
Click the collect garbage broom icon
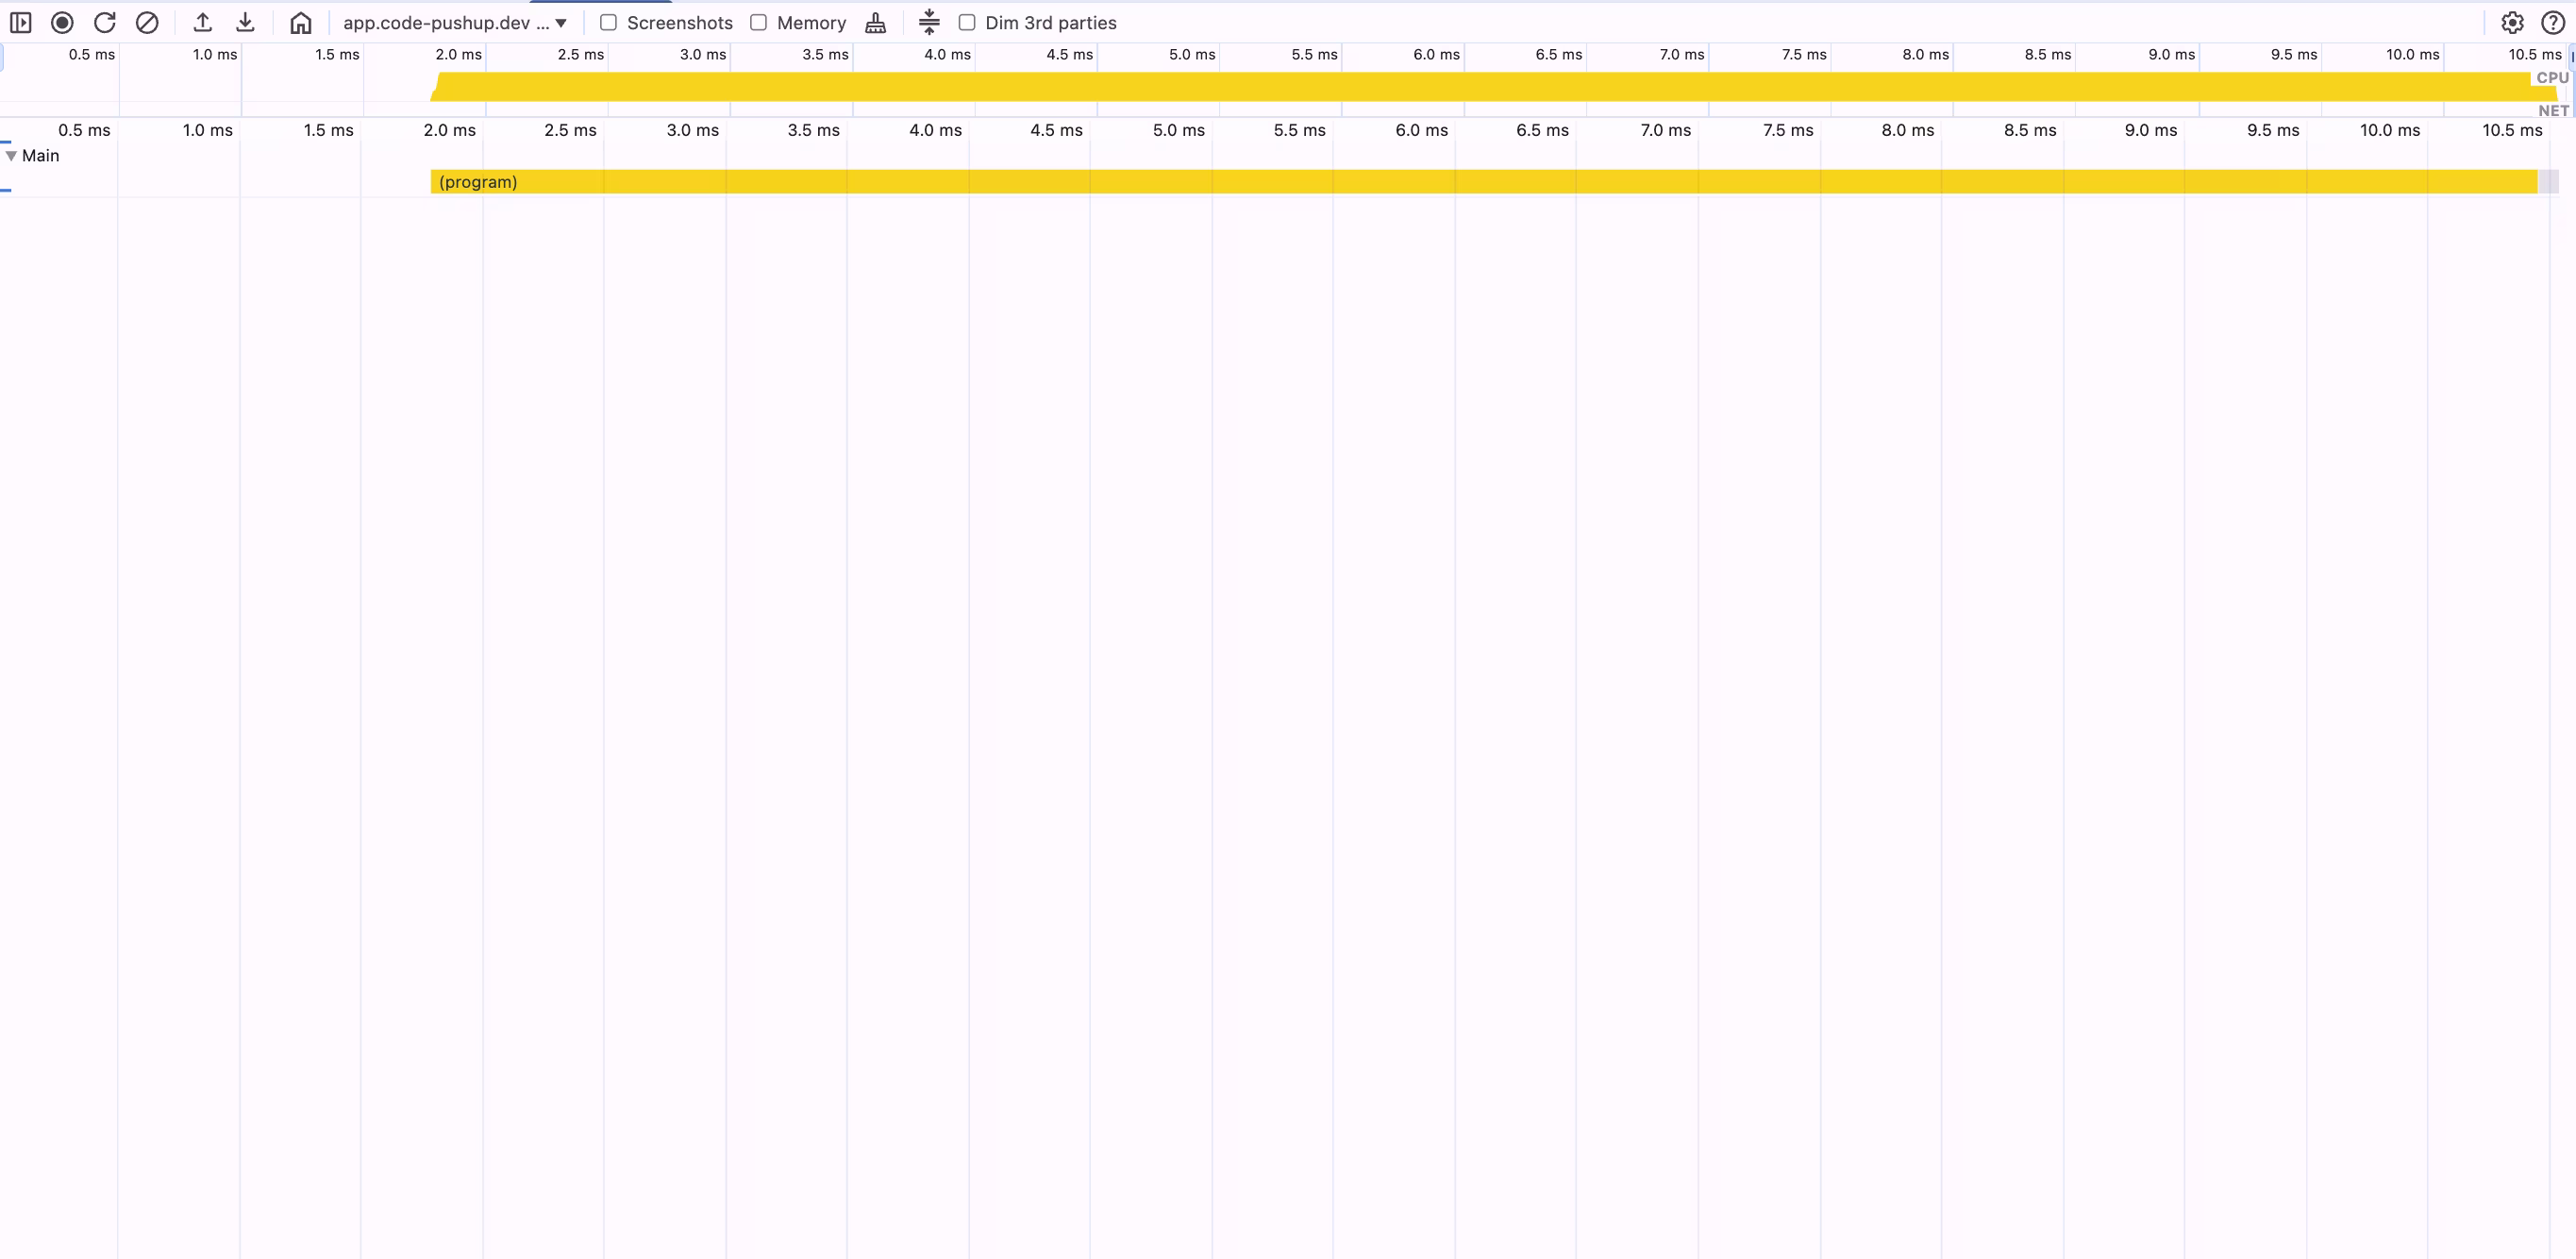(x=875, y=22)
